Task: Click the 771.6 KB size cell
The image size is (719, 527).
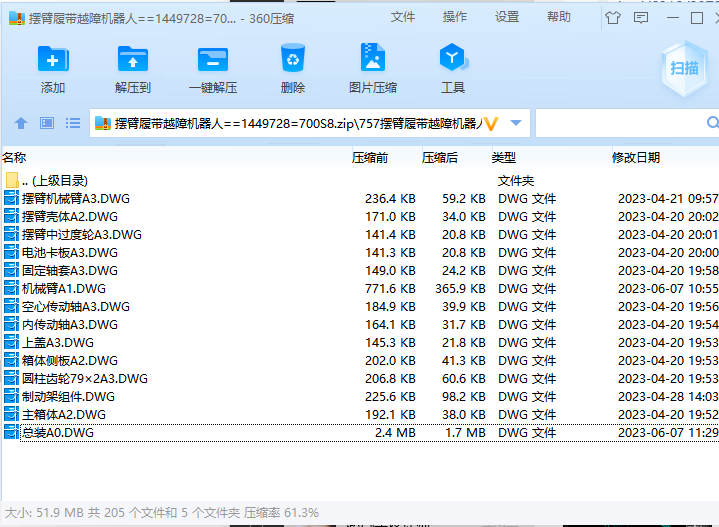Action: [x=390, y=288]
